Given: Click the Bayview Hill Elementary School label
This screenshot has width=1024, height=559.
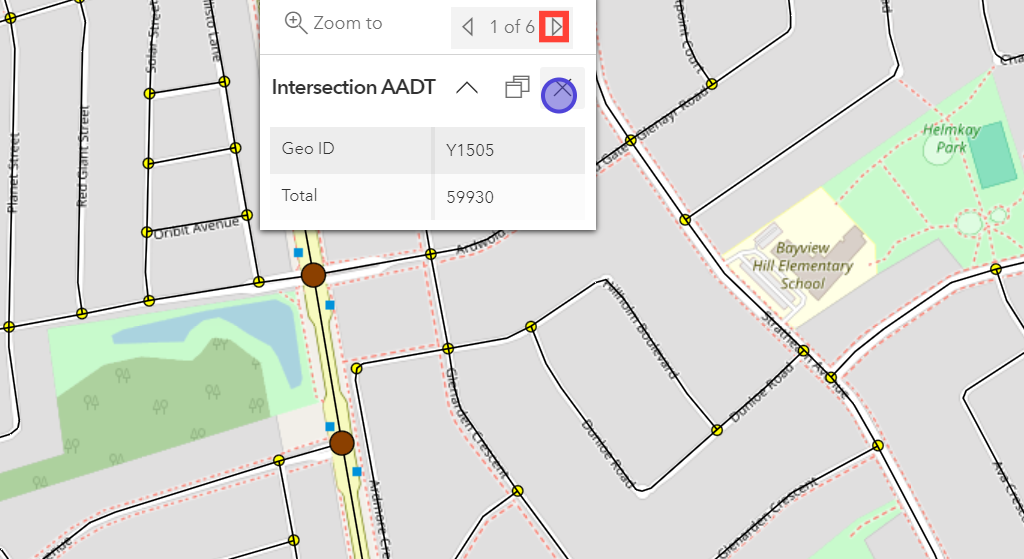Looking at the screenshot, I should [816, 266].
